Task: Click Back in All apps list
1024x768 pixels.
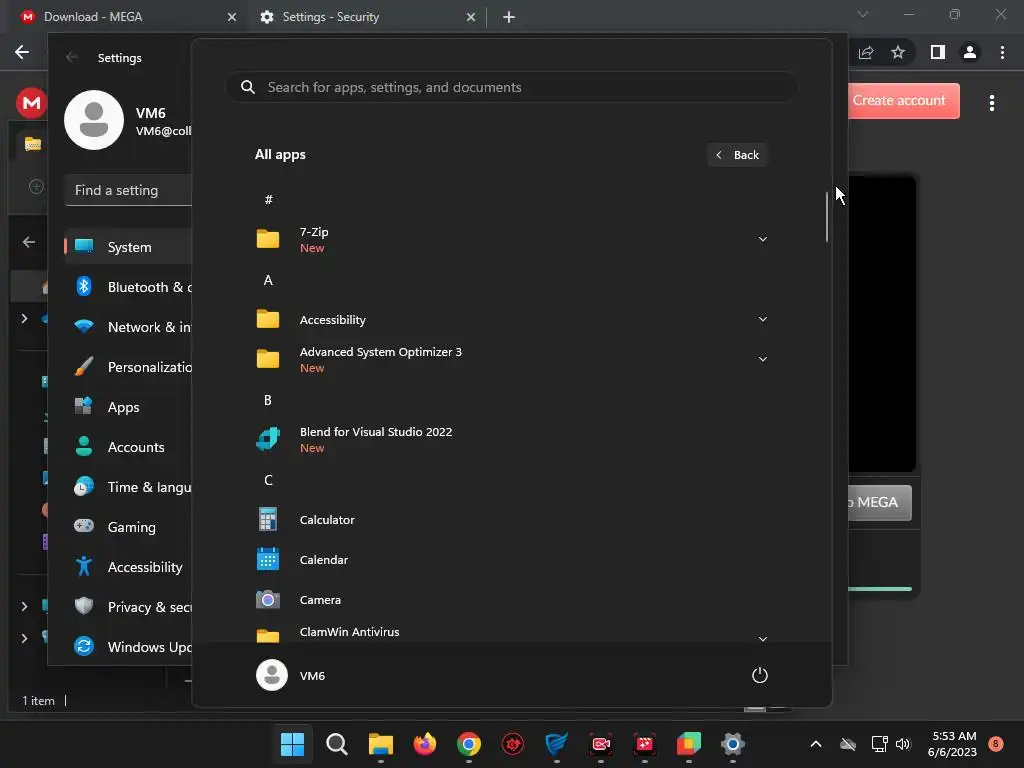Action: tap(737, 155)
